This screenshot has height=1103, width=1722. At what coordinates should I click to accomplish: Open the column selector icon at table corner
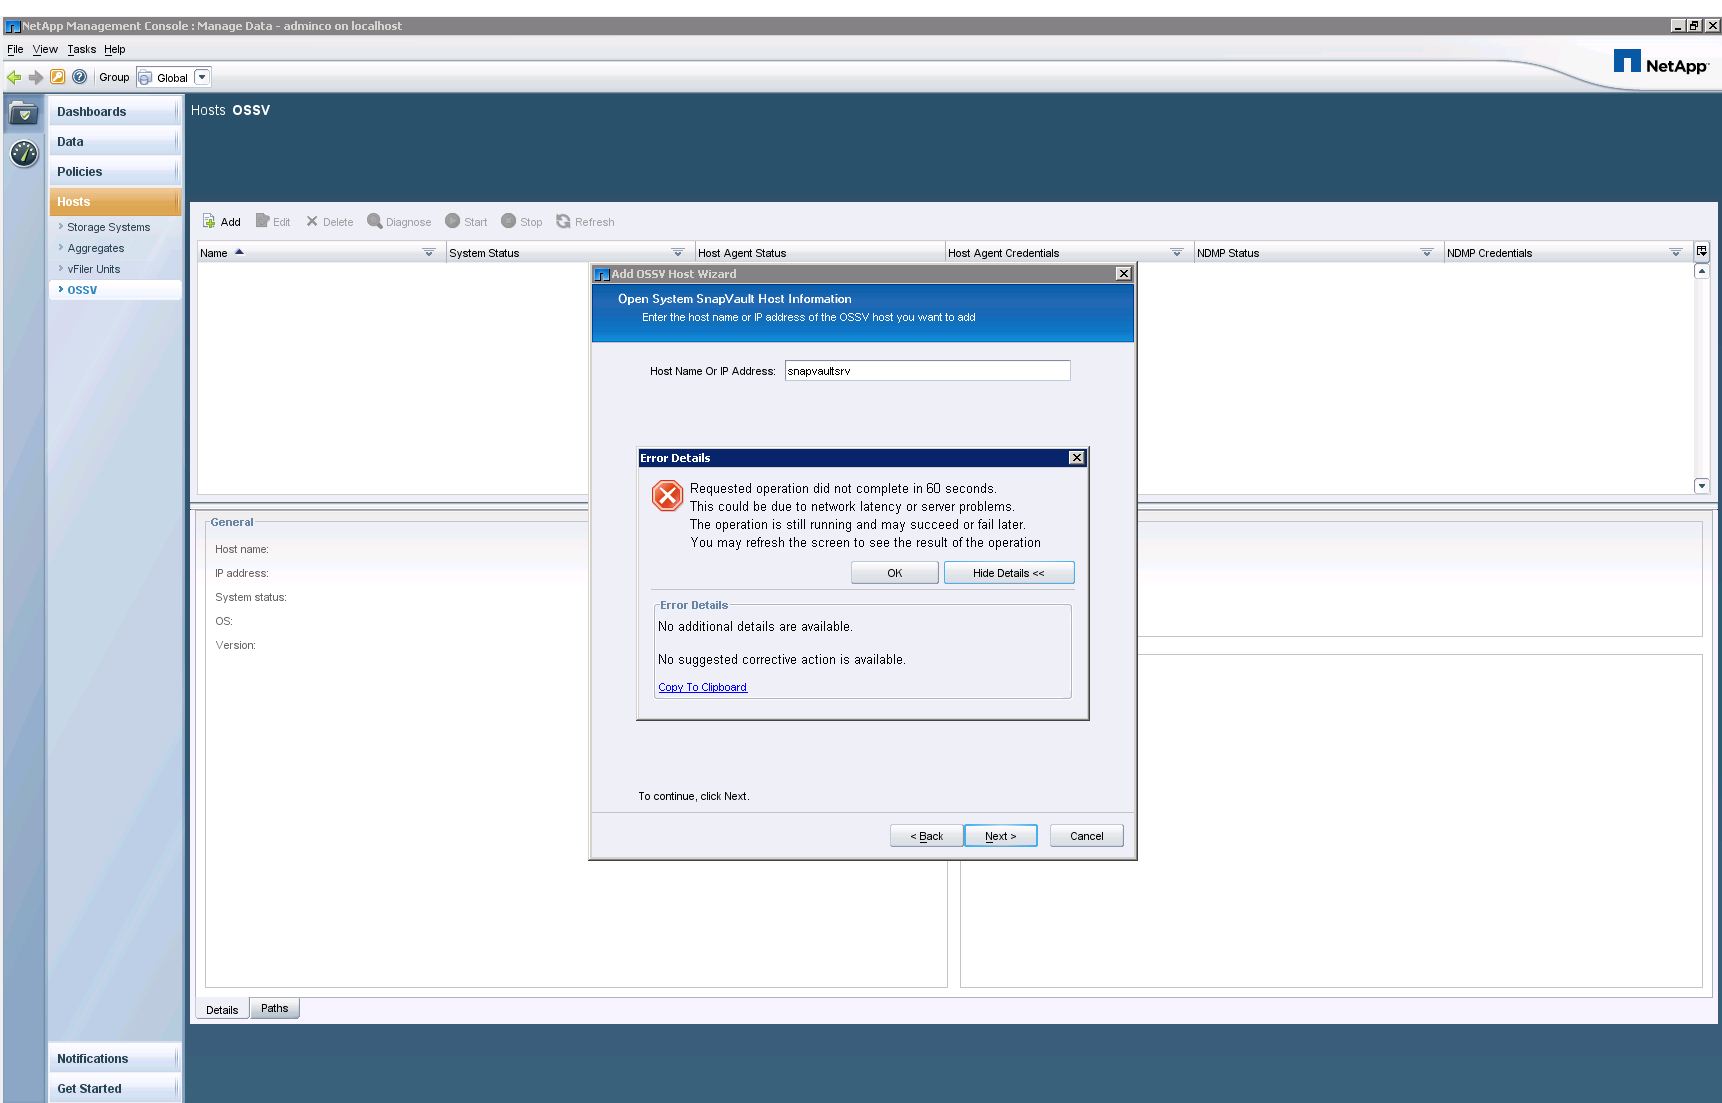(1702, 252)
